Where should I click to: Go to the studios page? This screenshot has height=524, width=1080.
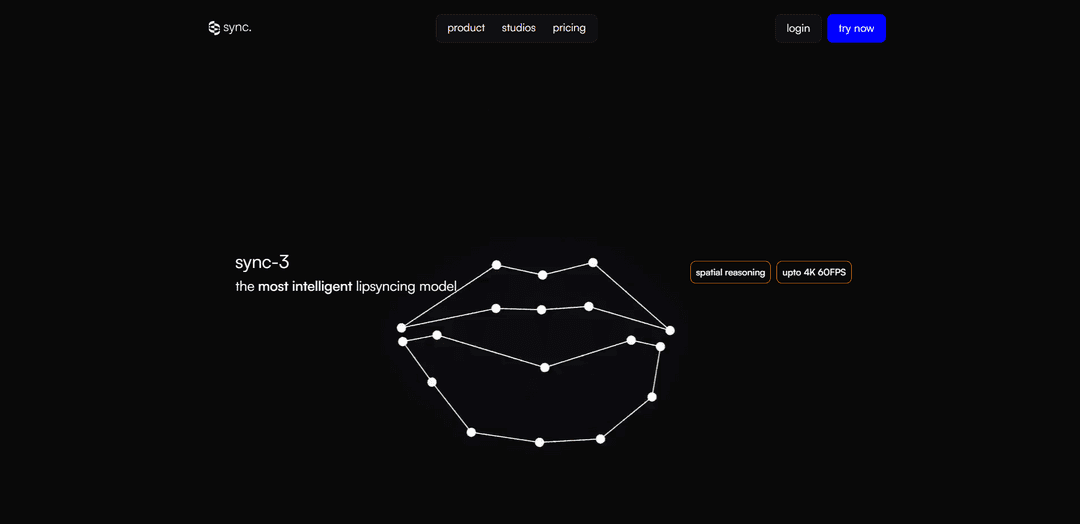point(518,28)
